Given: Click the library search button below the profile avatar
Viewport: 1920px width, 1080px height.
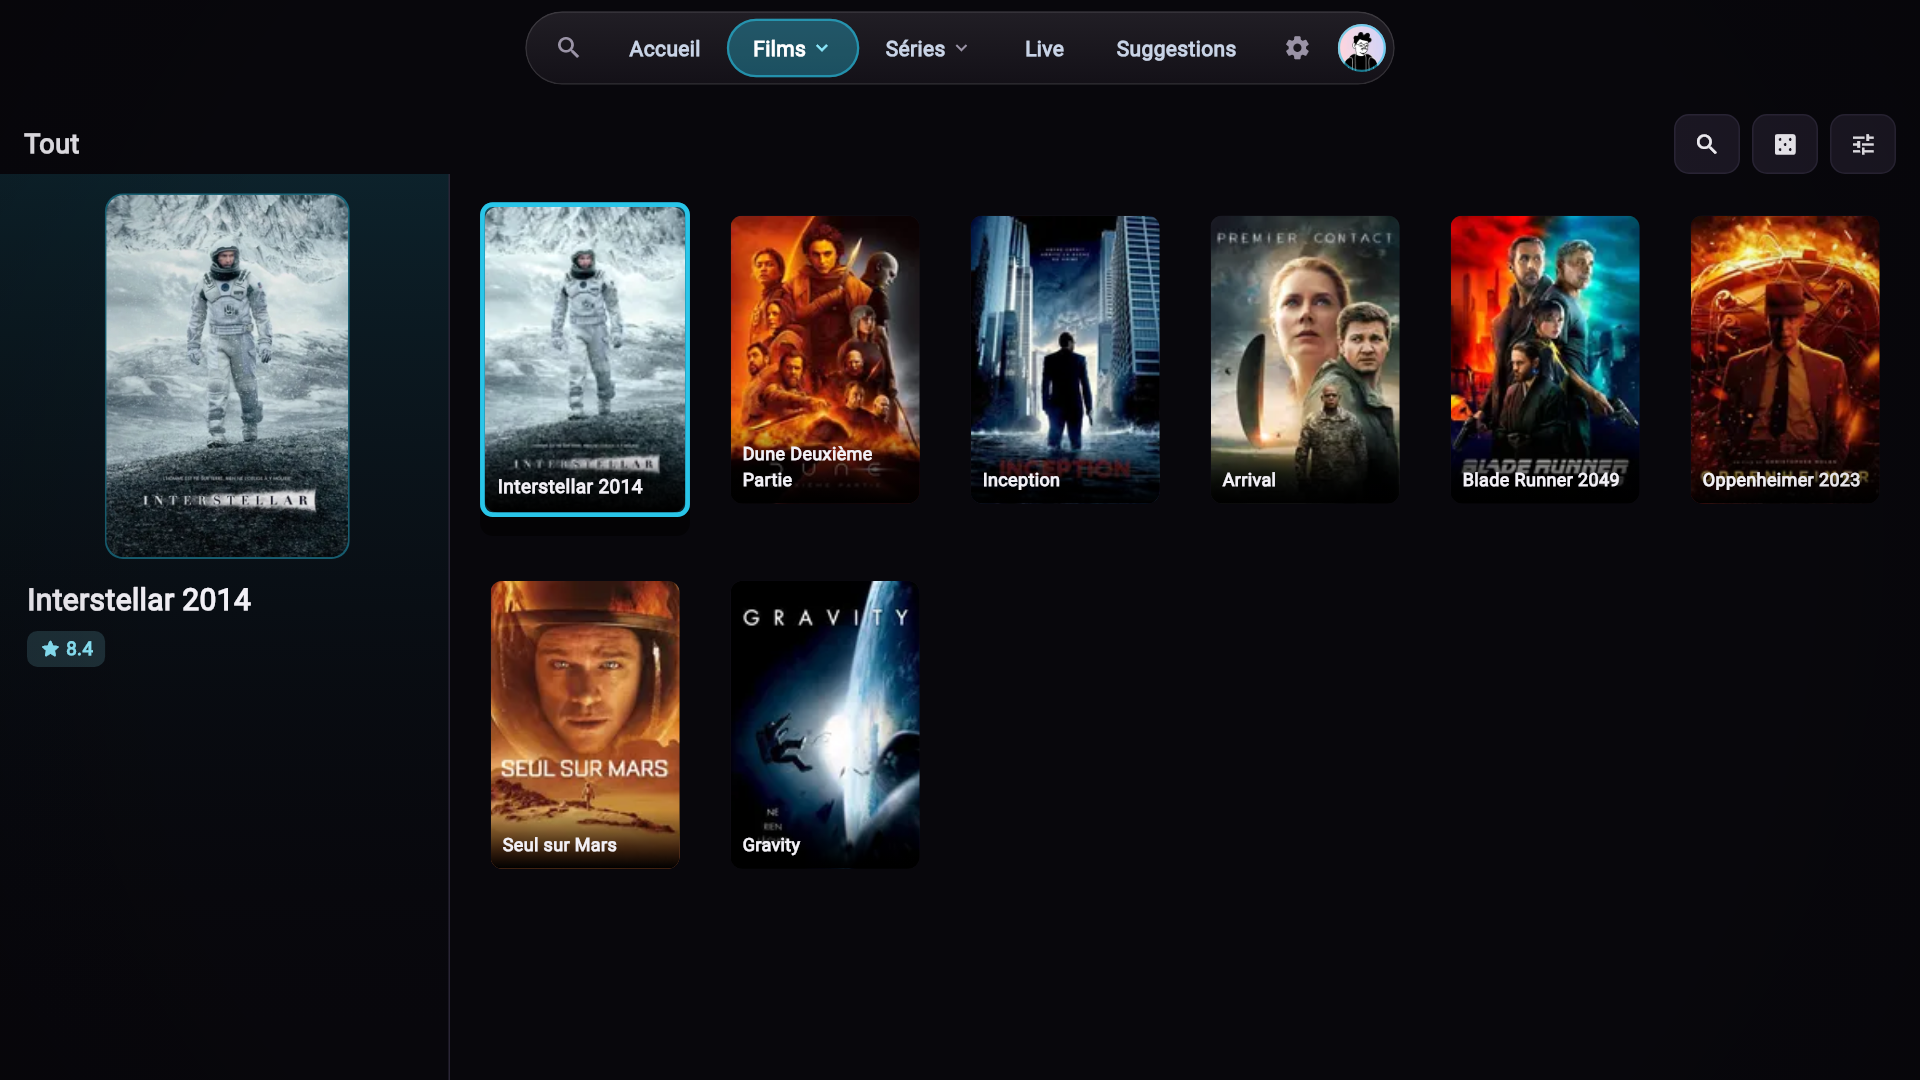Looking at the screenshot, I should point(1706,144).
